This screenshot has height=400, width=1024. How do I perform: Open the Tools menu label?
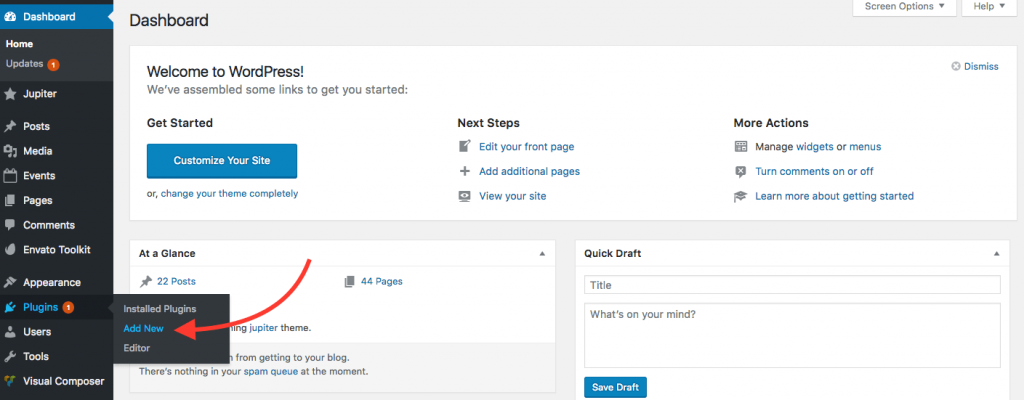coord(36,356)
